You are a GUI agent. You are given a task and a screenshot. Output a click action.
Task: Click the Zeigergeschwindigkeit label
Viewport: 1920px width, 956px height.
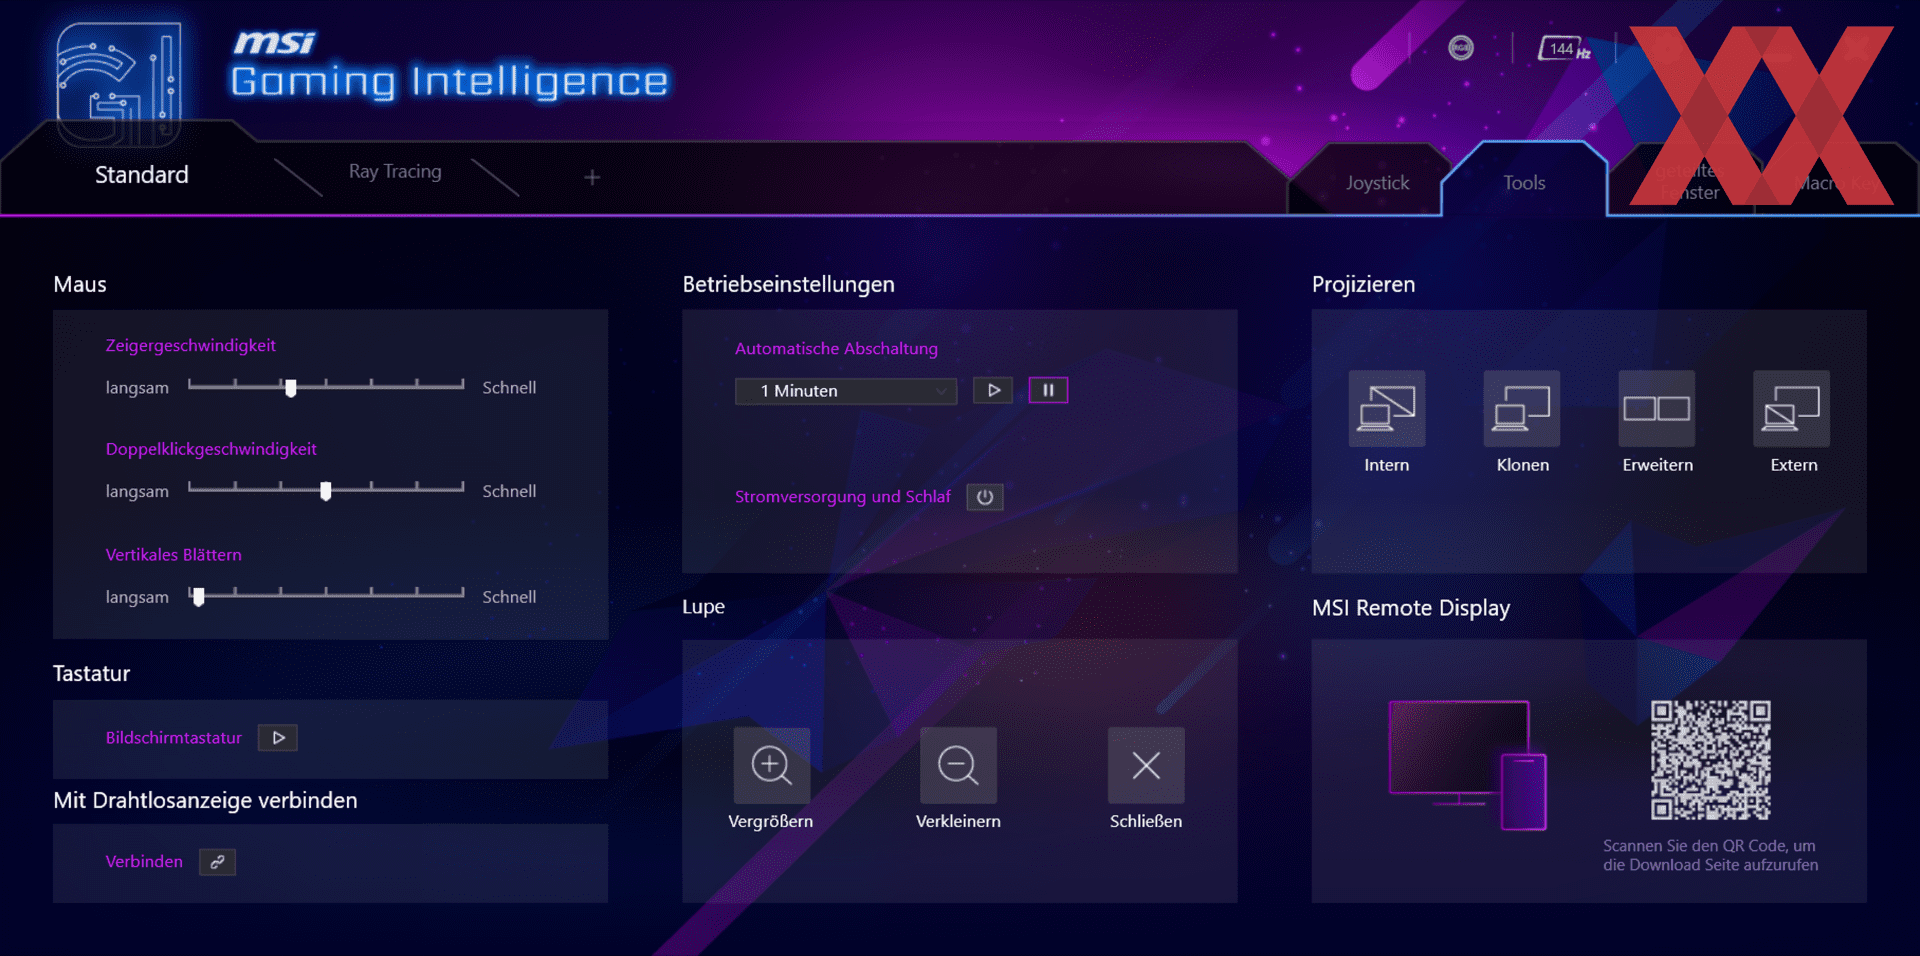coord(191,346)
